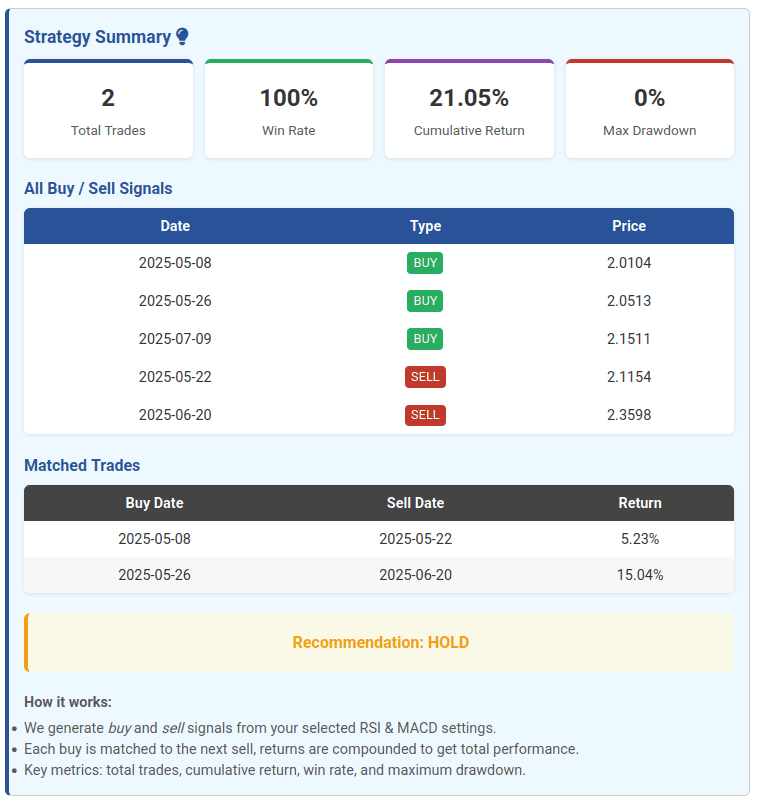Click the SELL badge for 2025-05-22

point(425,377)
